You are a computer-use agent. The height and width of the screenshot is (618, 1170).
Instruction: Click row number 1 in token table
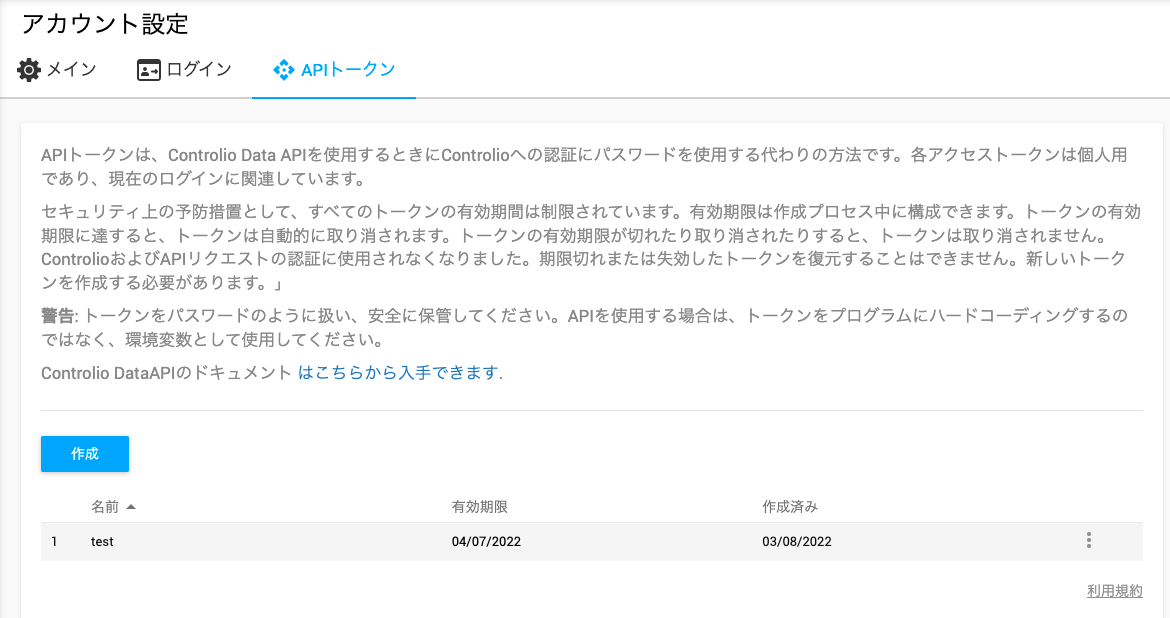pos(54,542)
